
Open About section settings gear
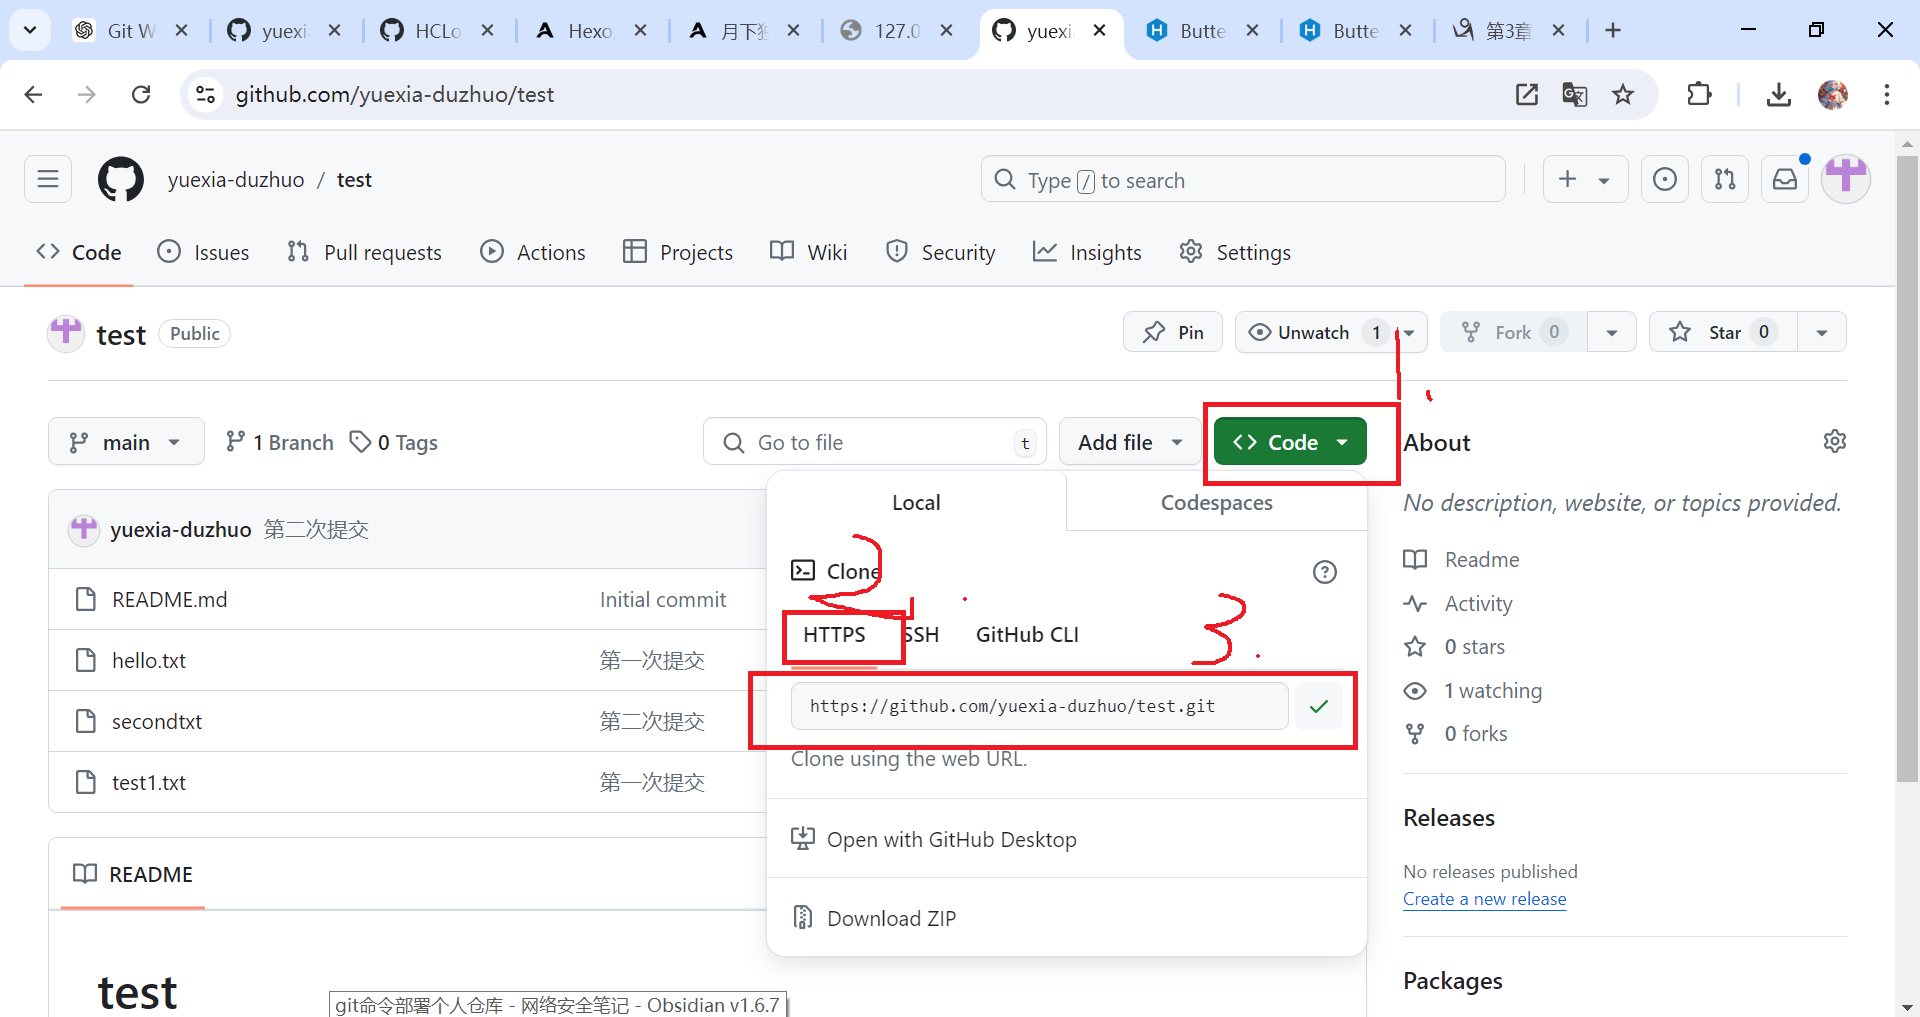[1834, 441]
